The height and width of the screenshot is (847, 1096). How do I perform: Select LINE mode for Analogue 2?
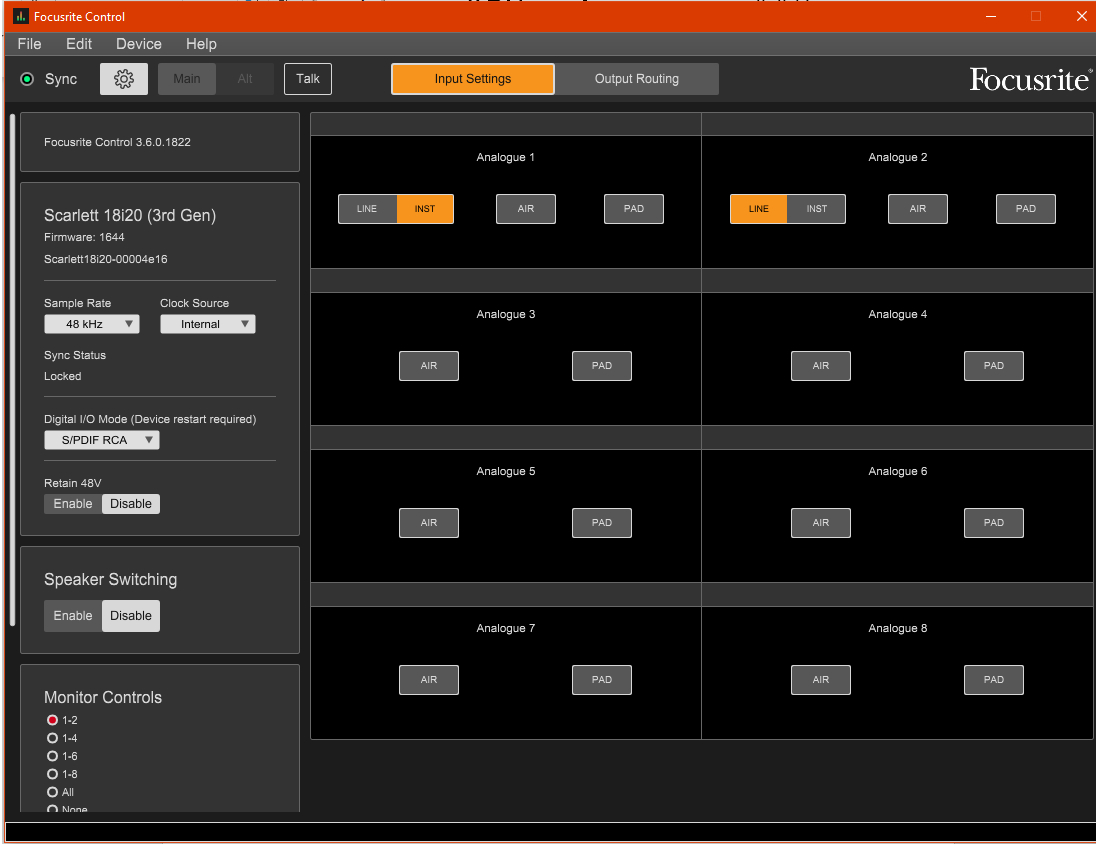[x=758, y=209]
